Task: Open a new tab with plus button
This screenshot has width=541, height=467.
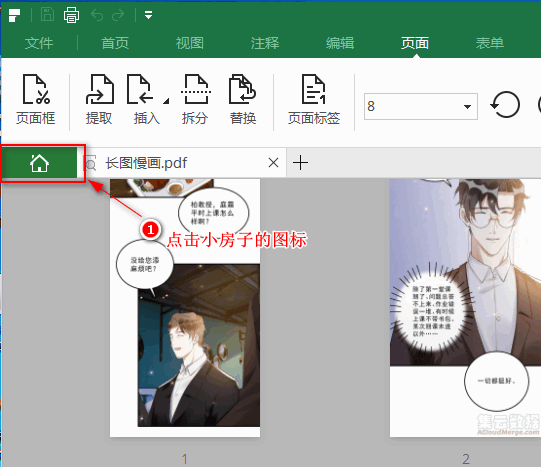Action: tap(300, 162)
